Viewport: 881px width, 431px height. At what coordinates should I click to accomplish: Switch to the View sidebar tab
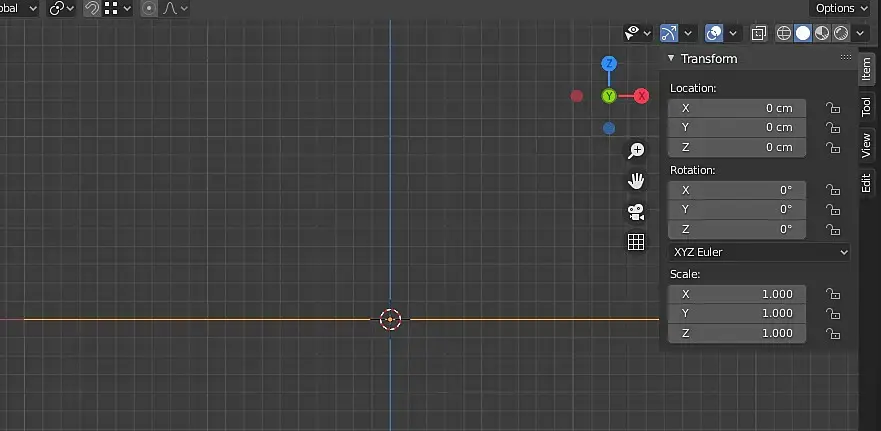[867, 145]
